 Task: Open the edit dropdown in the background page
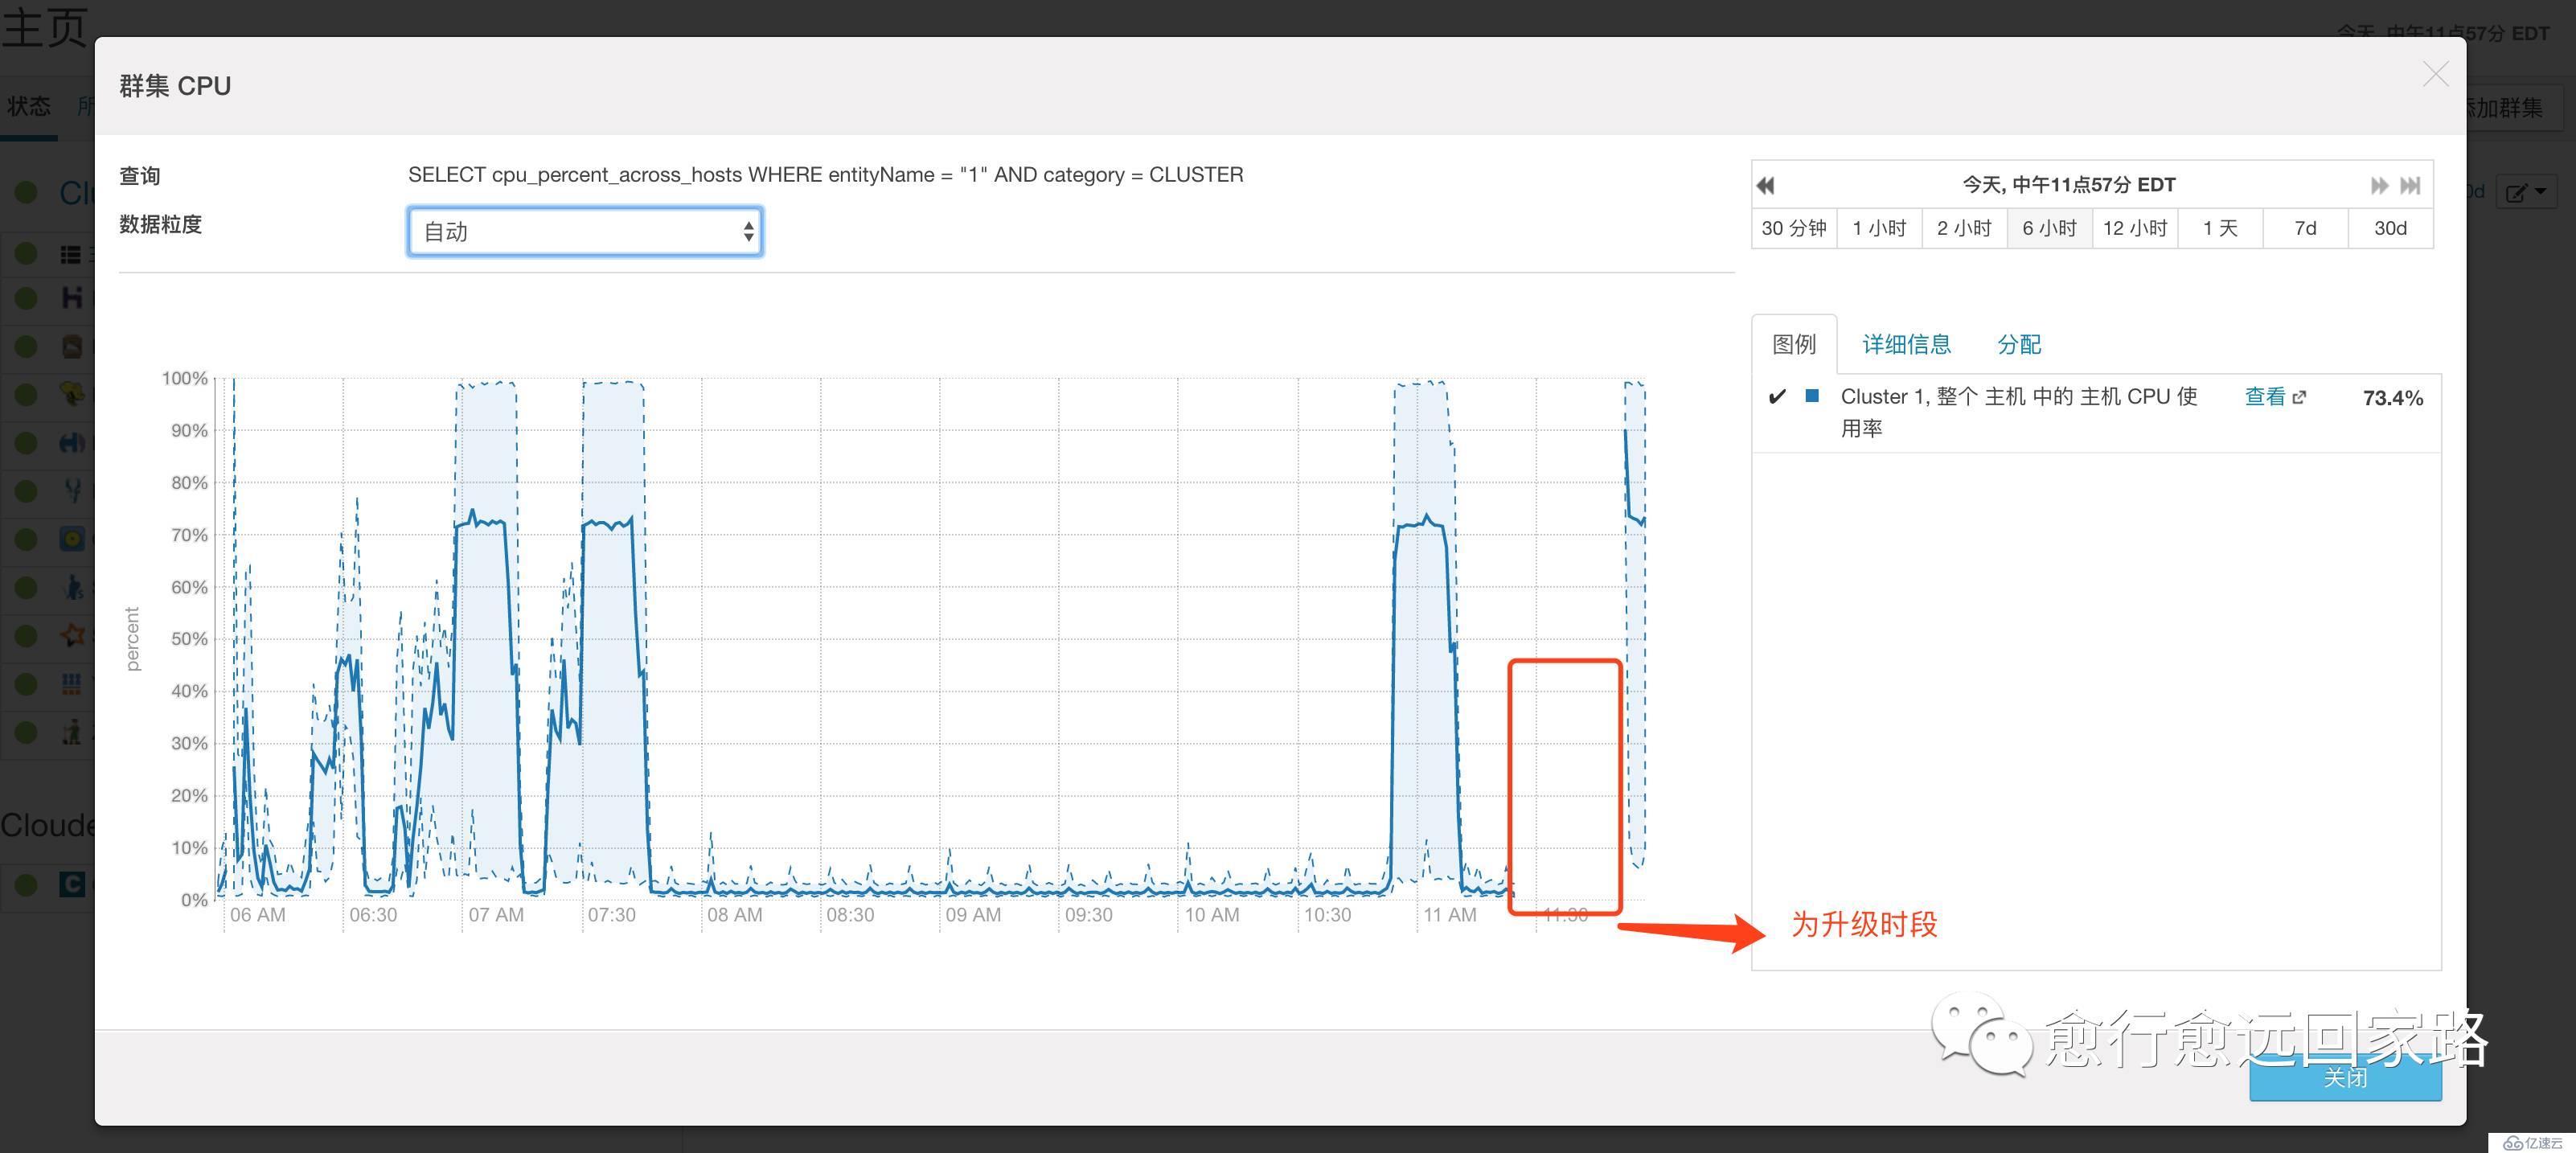[2526, 191]
